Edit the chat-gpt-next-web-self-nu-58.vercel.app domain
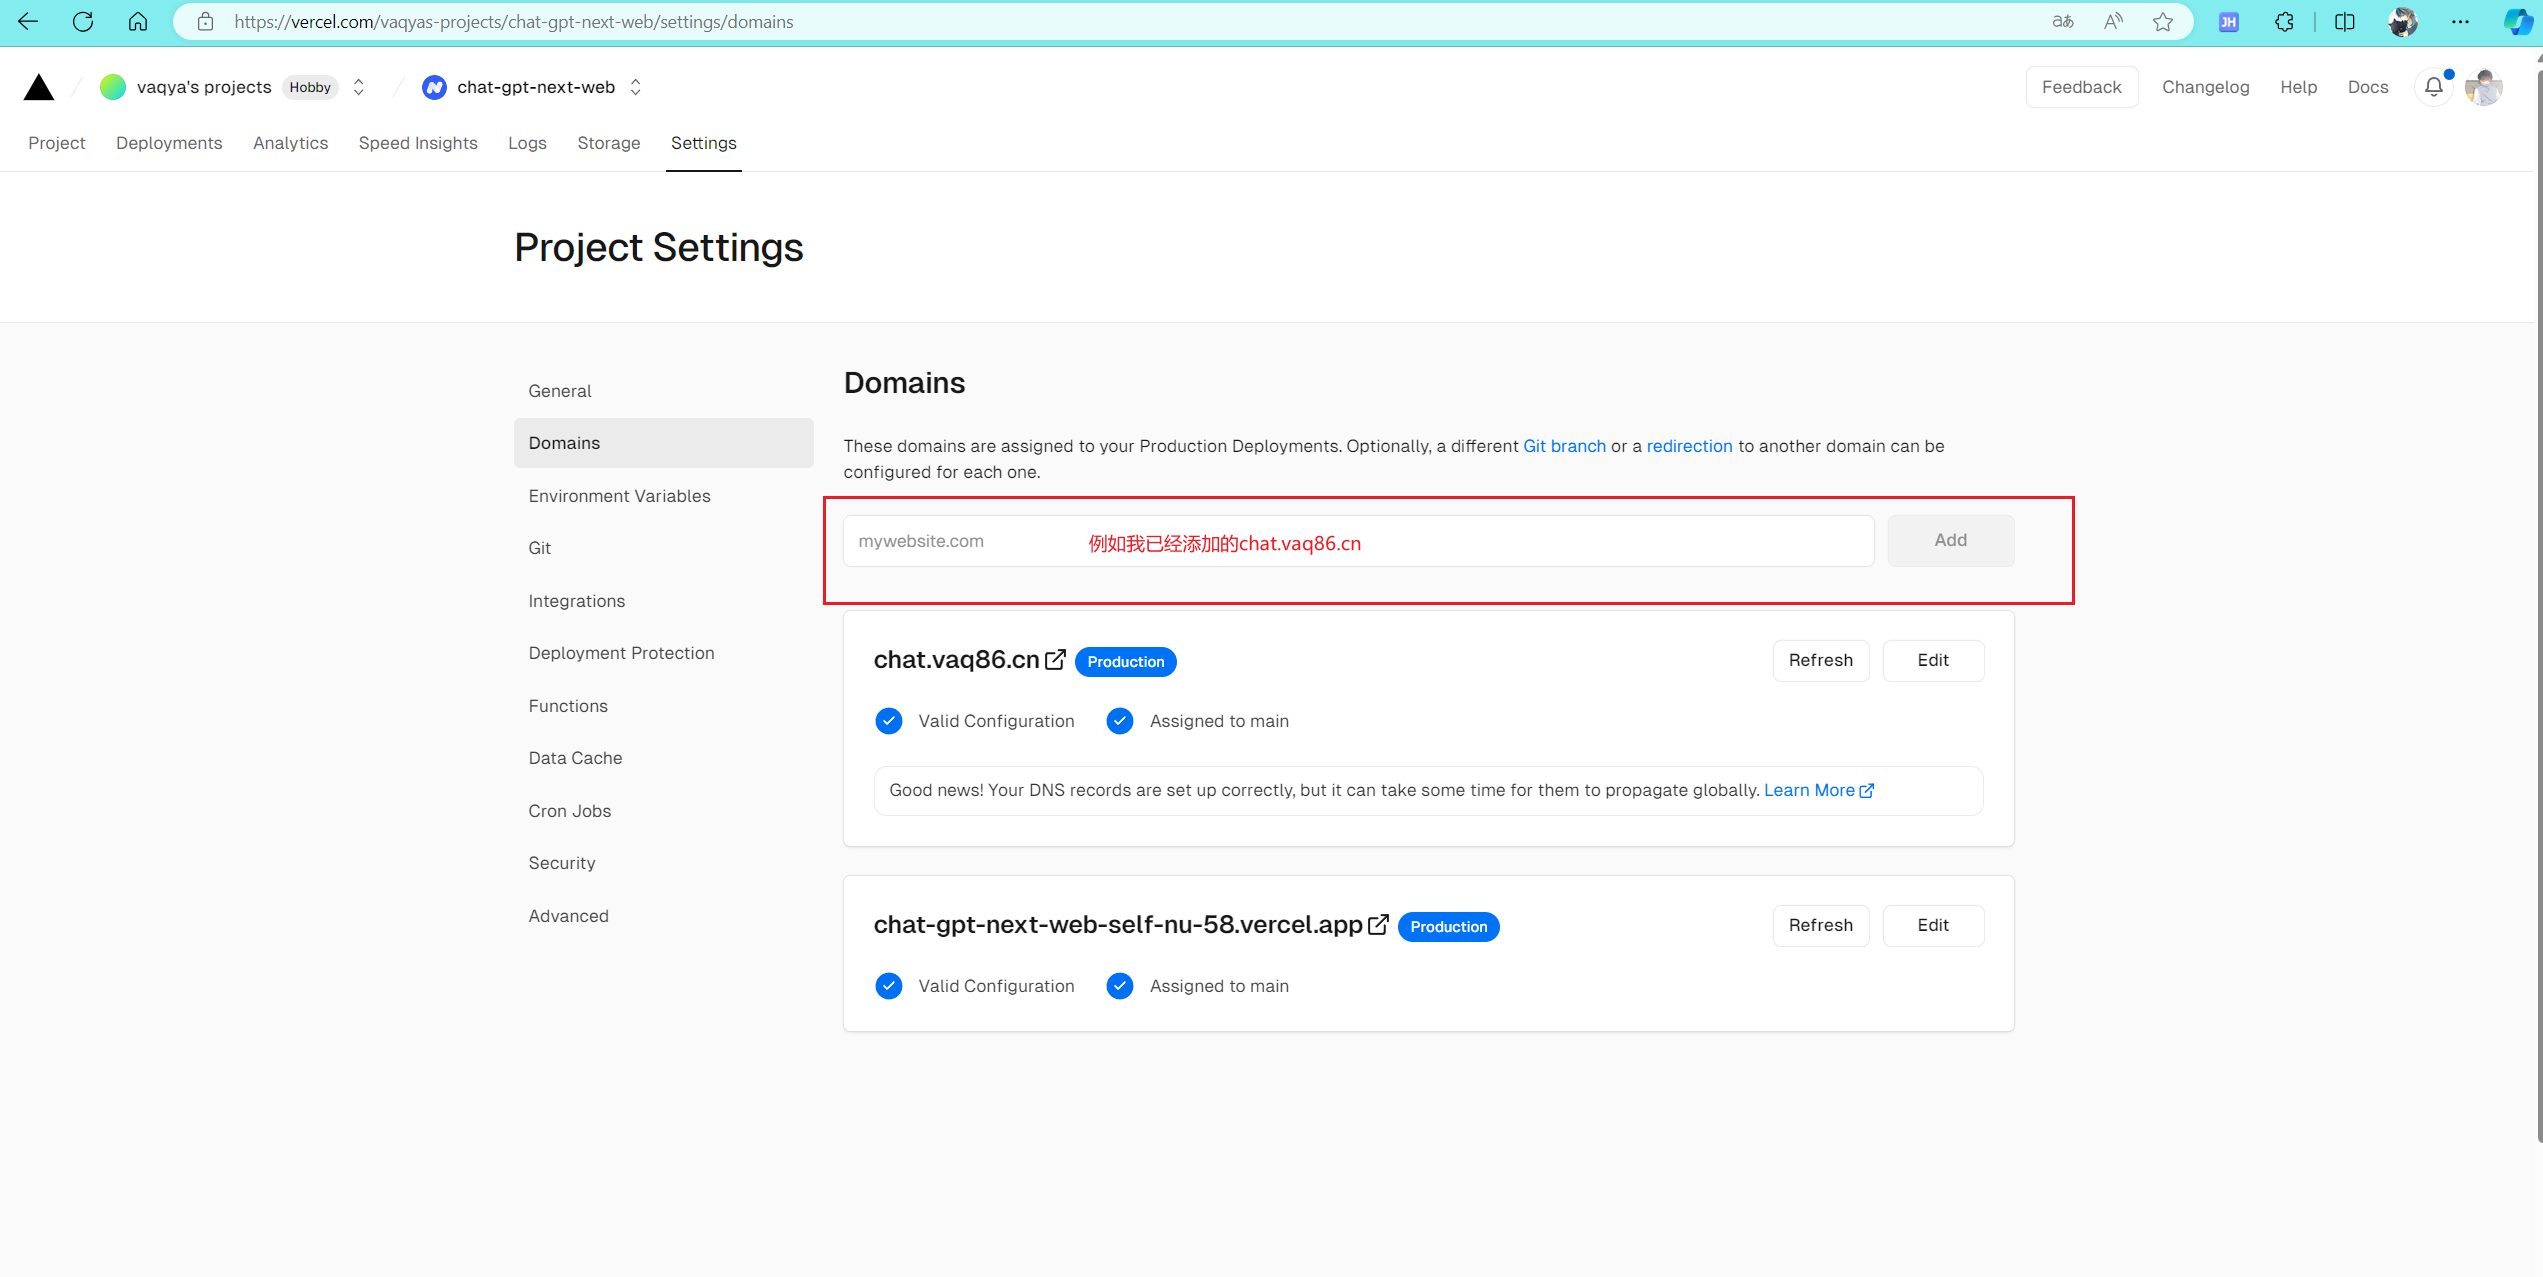The height and width of the screenshot is (1277, 2543). pos(1932,926)
